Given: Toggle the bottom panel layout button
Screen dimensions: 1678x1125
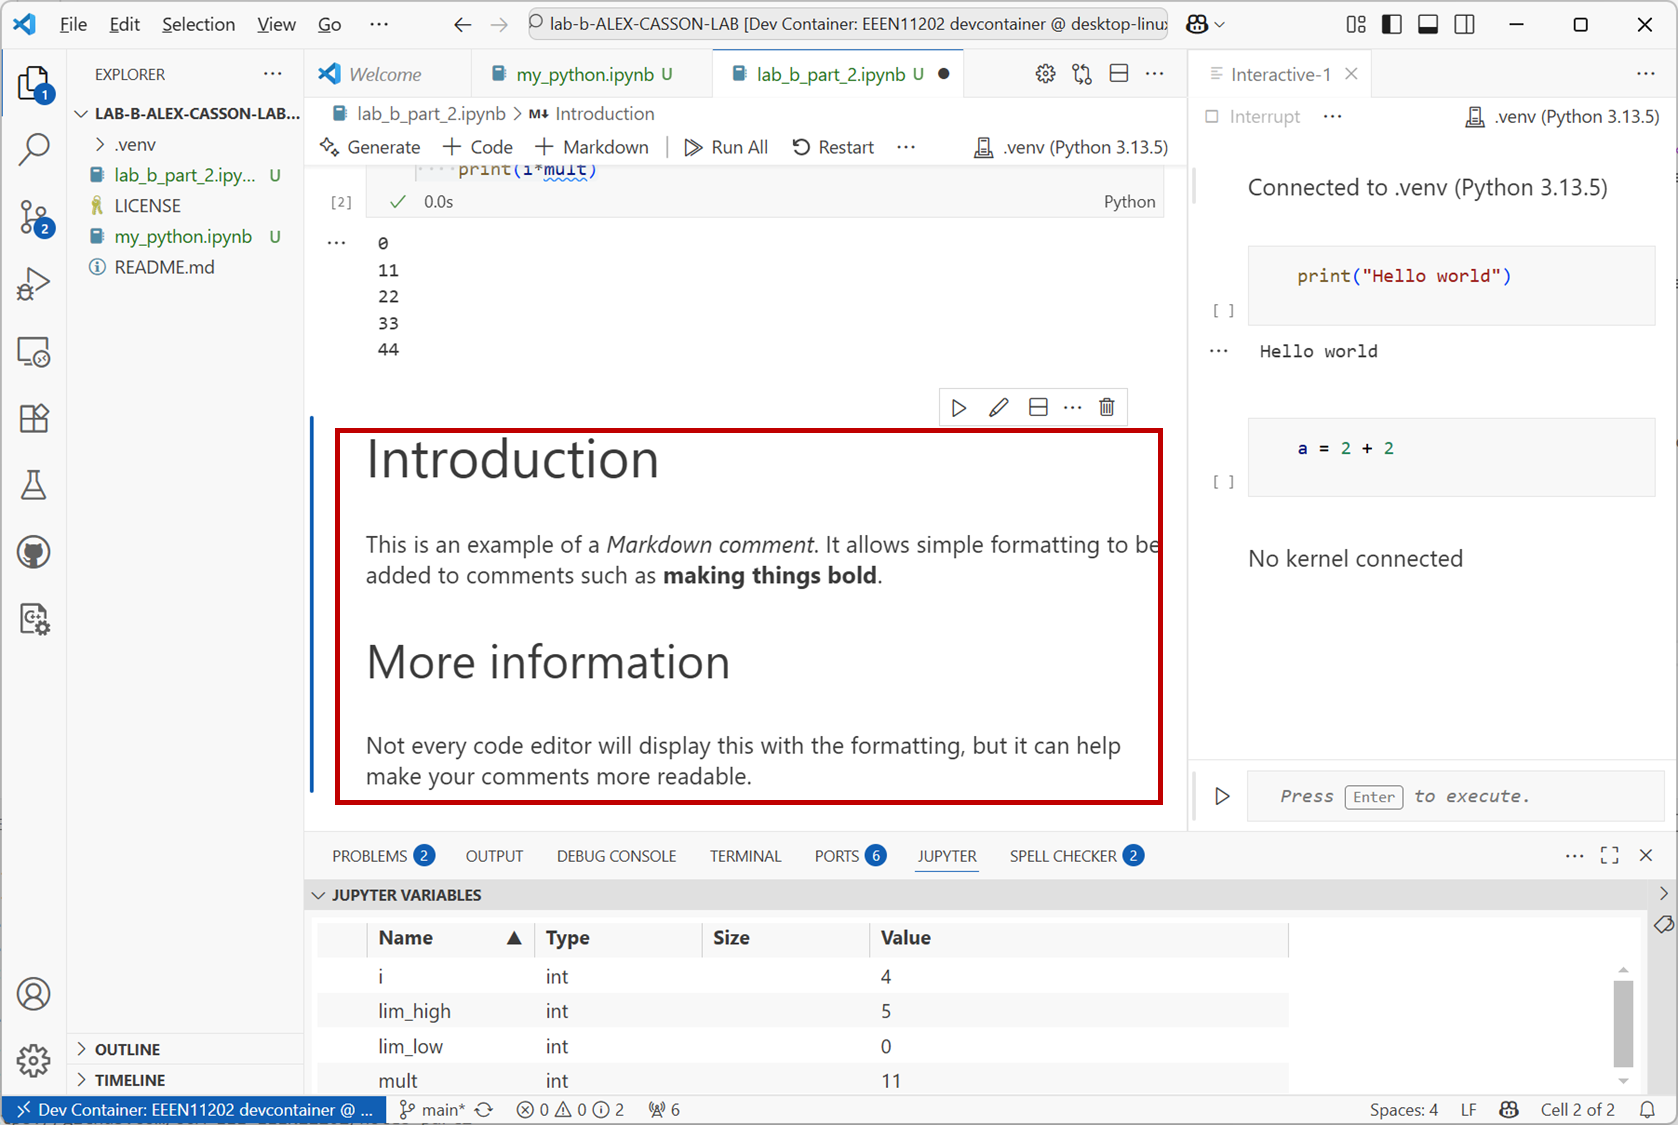Looking at the screenshot, I should pos(1428,24).
